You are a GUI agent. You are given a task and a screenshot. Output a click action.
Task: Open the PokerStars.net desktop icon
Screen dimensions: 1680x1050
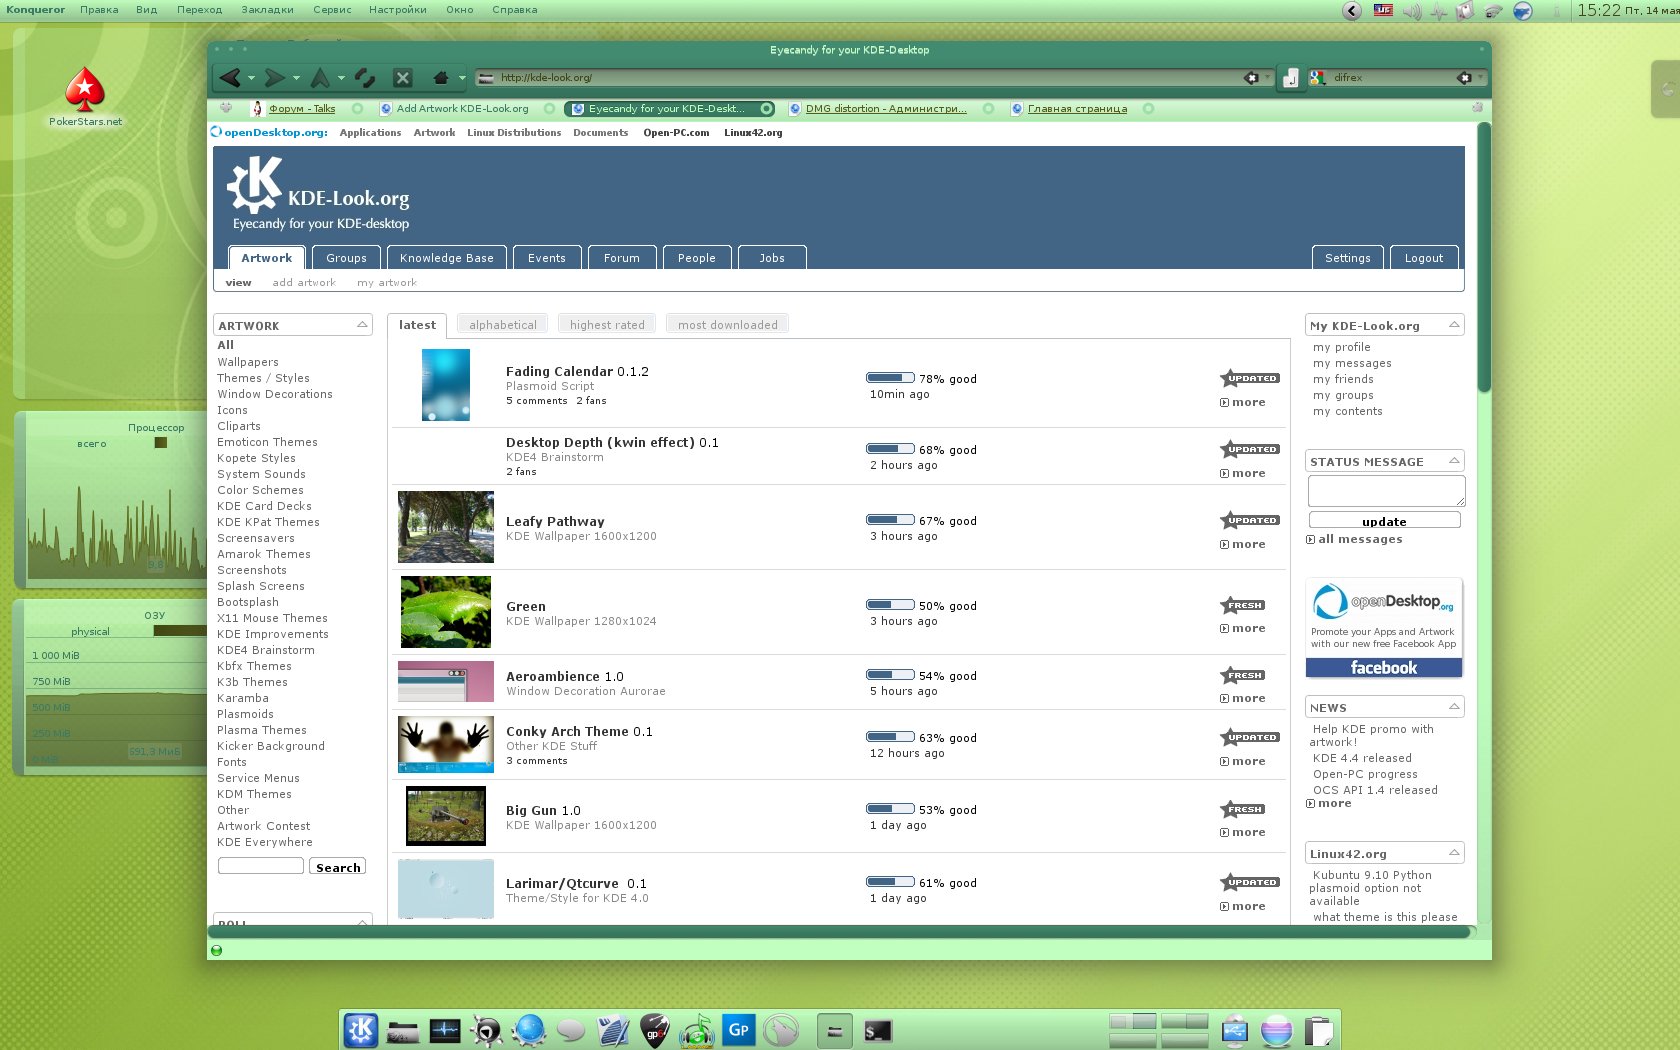pos(85,97)
